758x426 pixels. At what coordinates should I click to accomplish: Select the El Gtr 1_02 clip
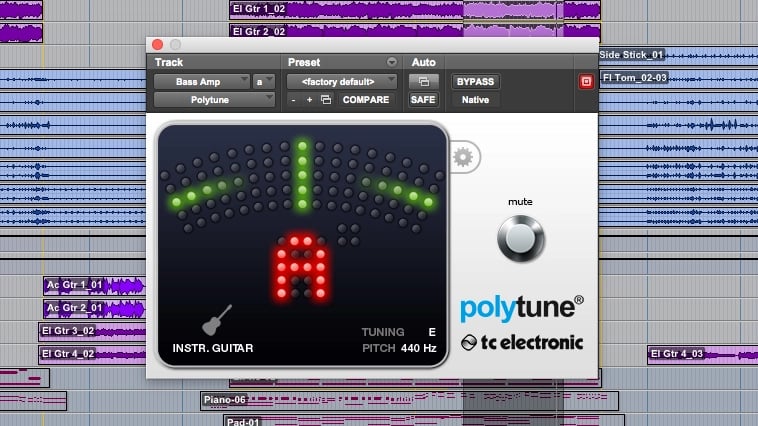pyautogui.click(x=415, y=9)
